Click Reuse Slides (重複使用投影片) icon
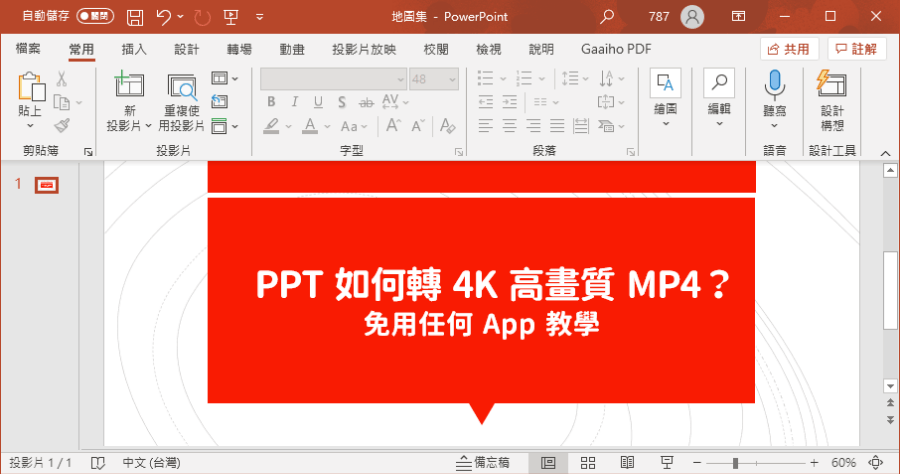Screen dimensions: 900x474 click(182, 87)
